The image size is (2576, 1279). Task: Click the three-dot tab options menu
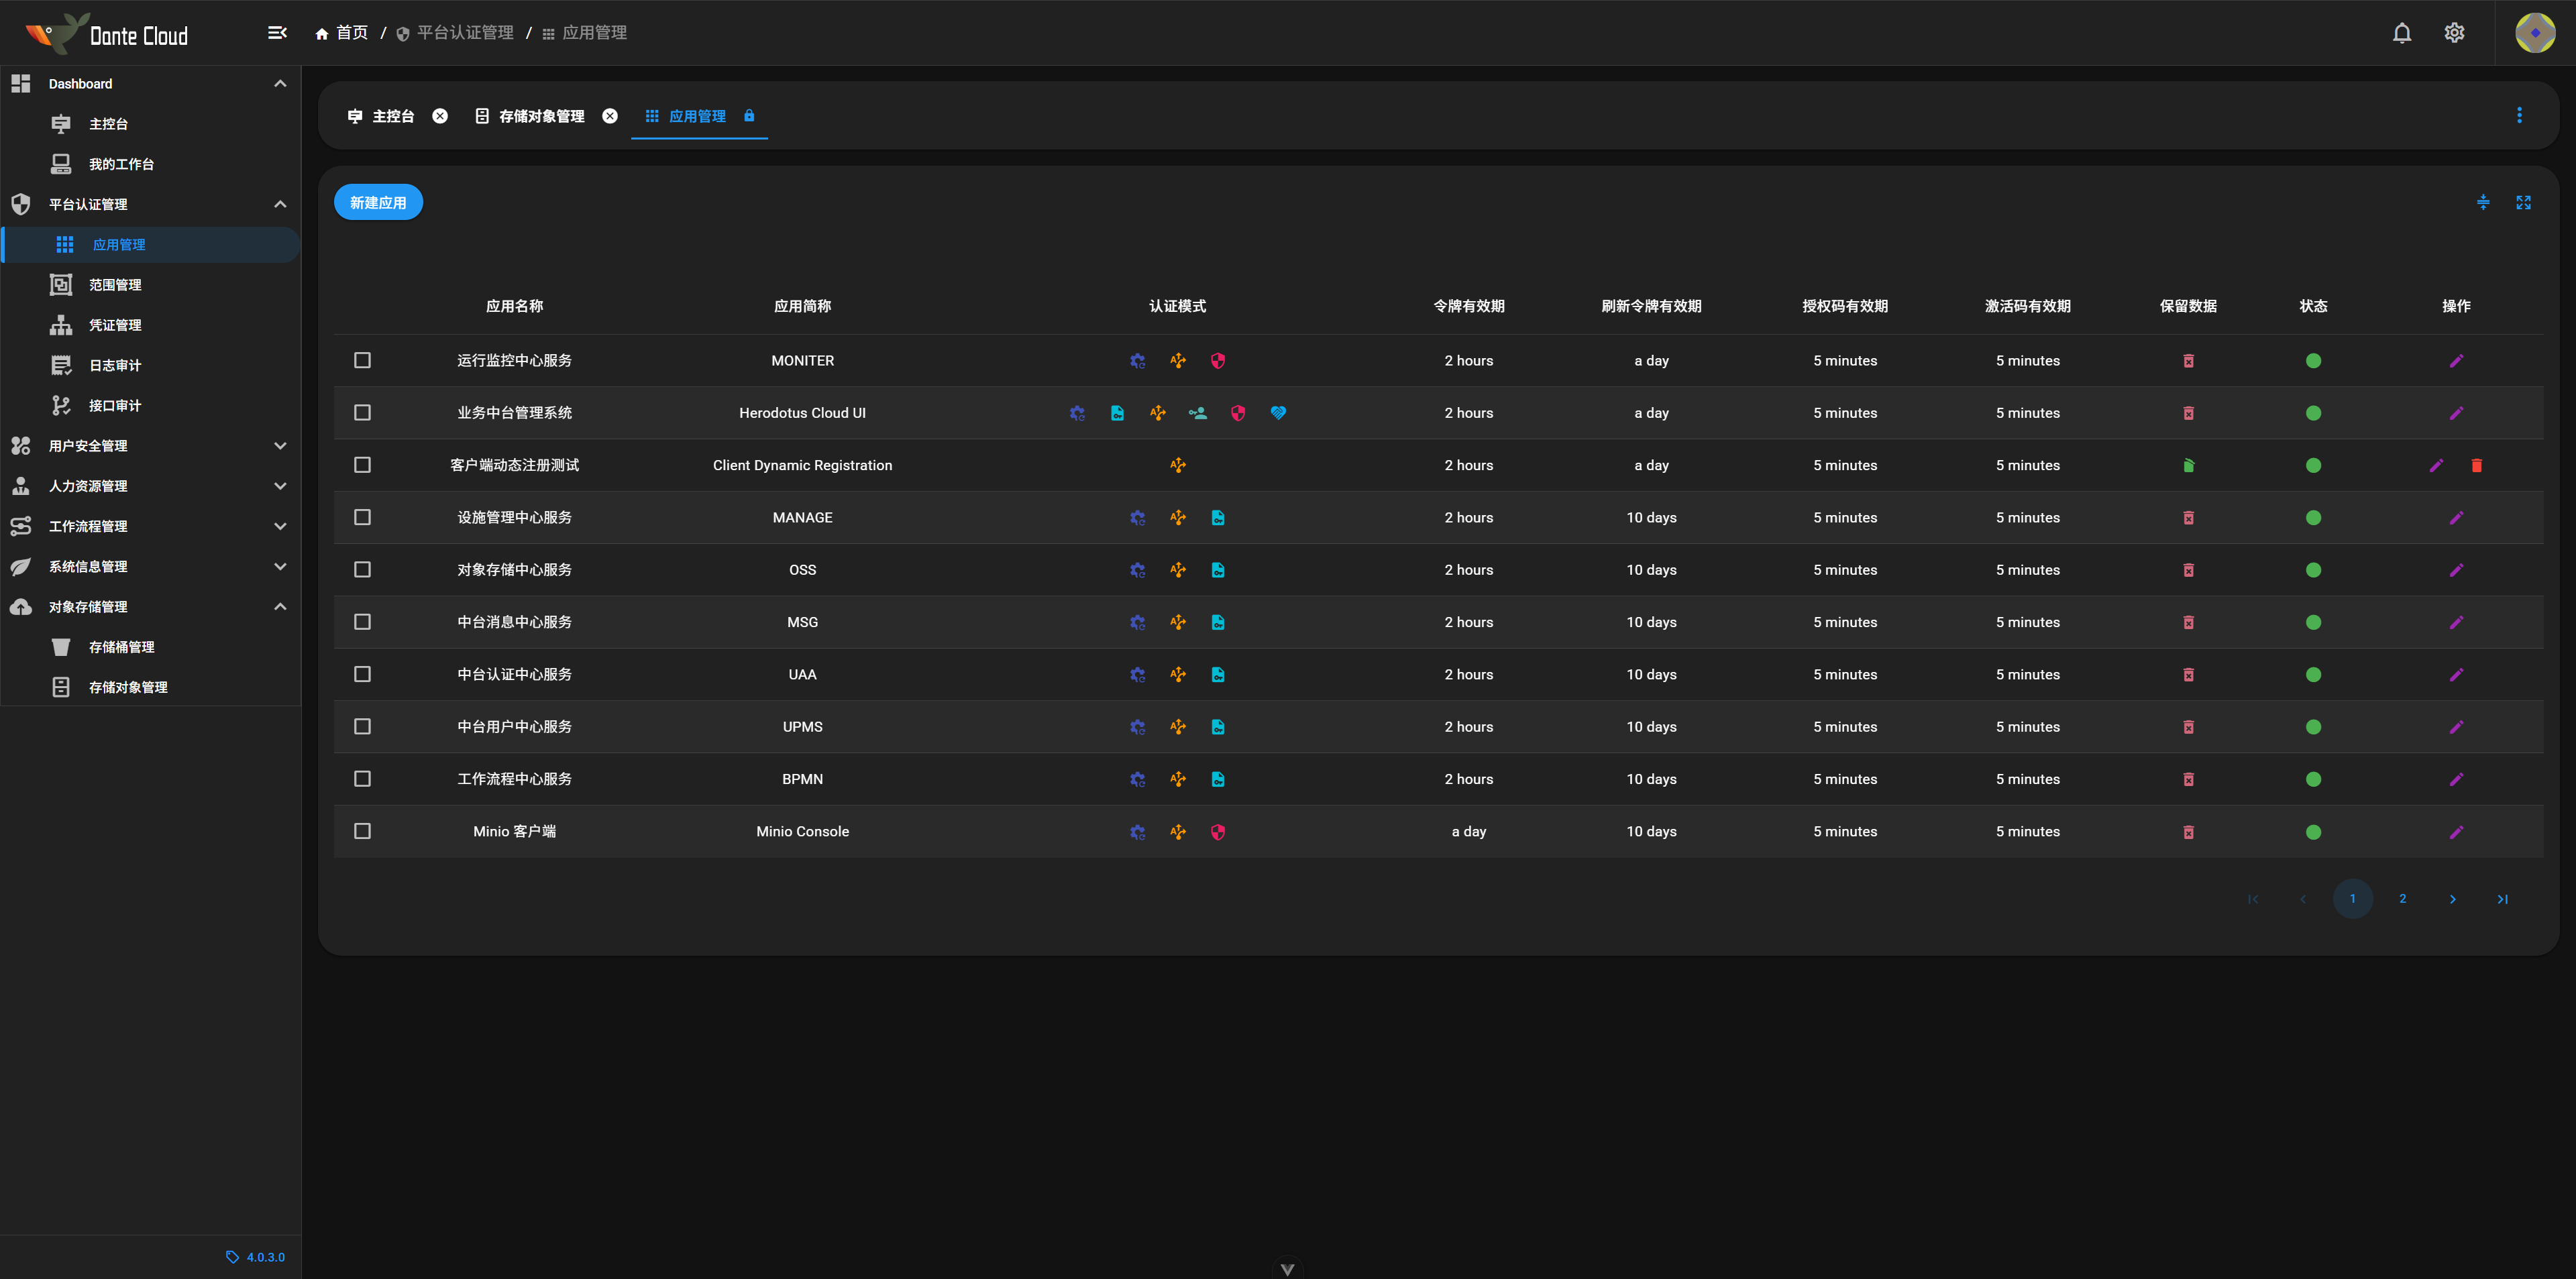point(2519,116)
